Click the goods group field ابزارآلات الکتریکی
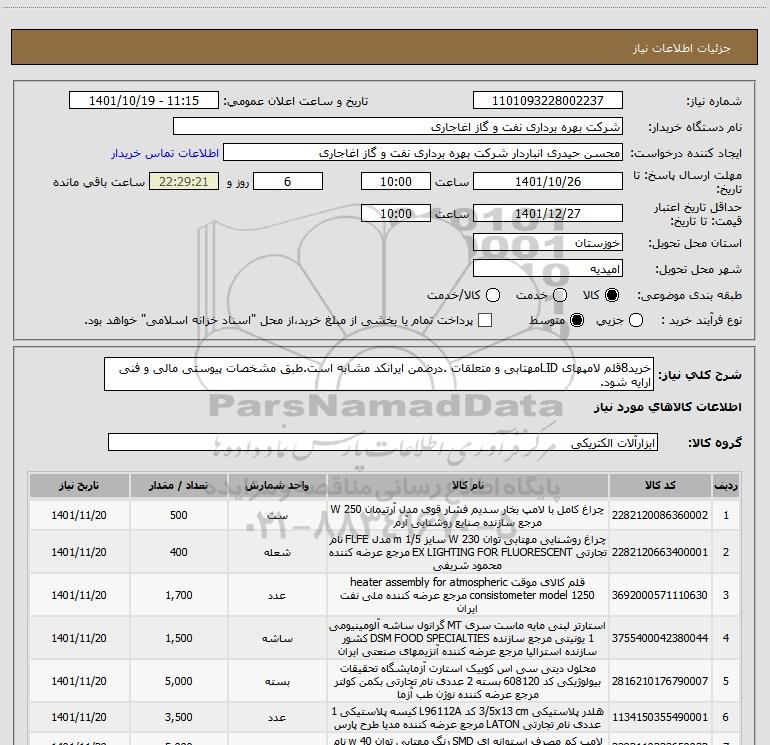770x745 pixels. pos(383,442)
